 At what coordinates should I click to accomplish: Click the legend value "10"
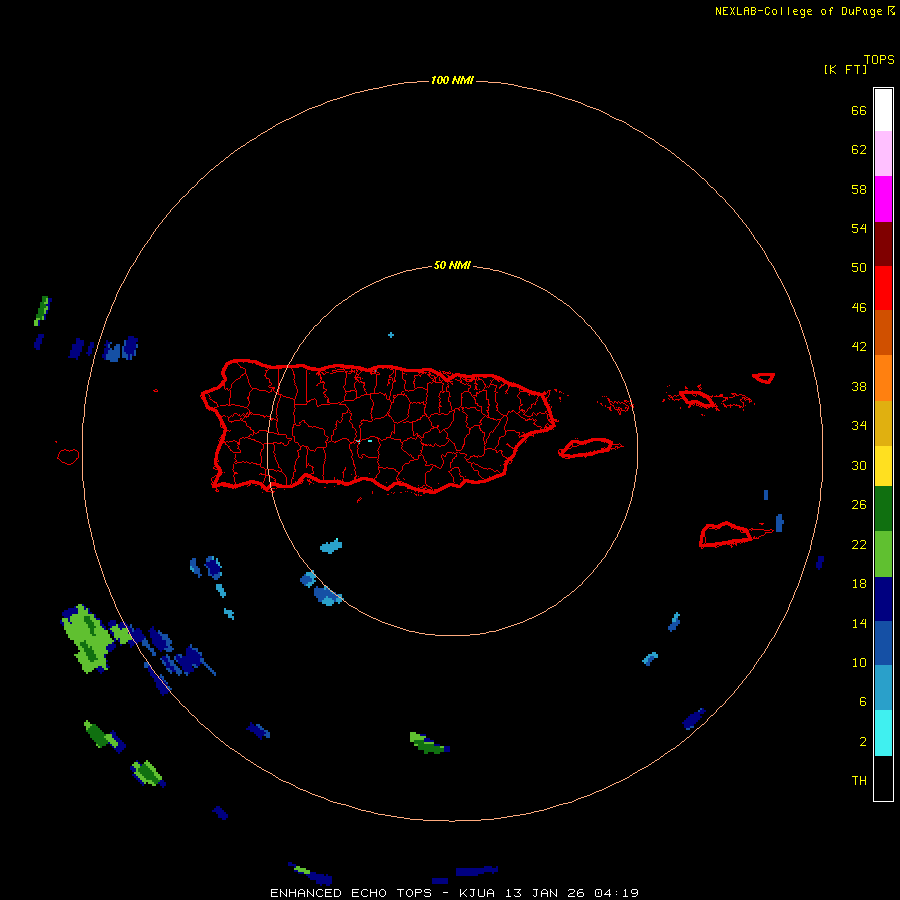click(859, 663)
